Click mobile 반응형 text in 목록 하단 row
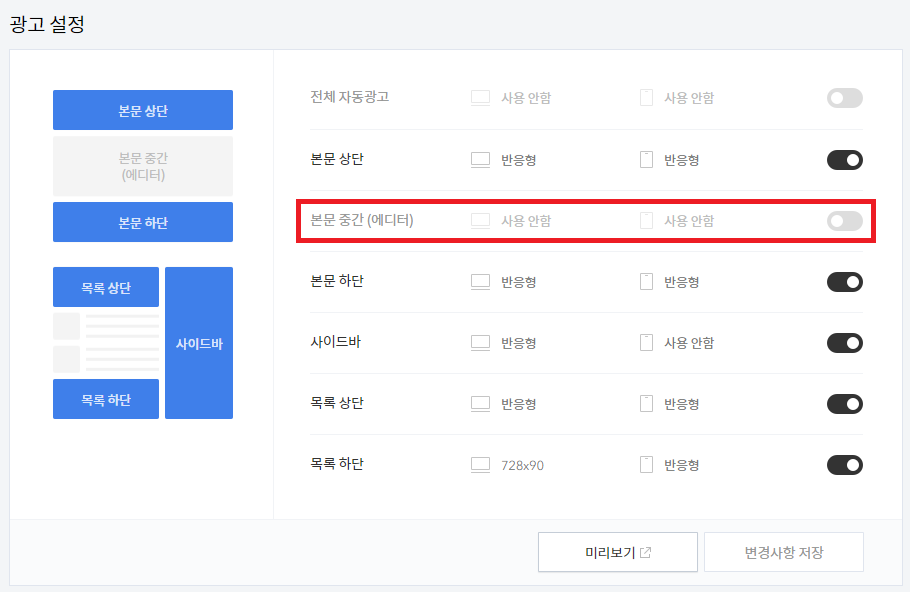 (x=681, y=465)
